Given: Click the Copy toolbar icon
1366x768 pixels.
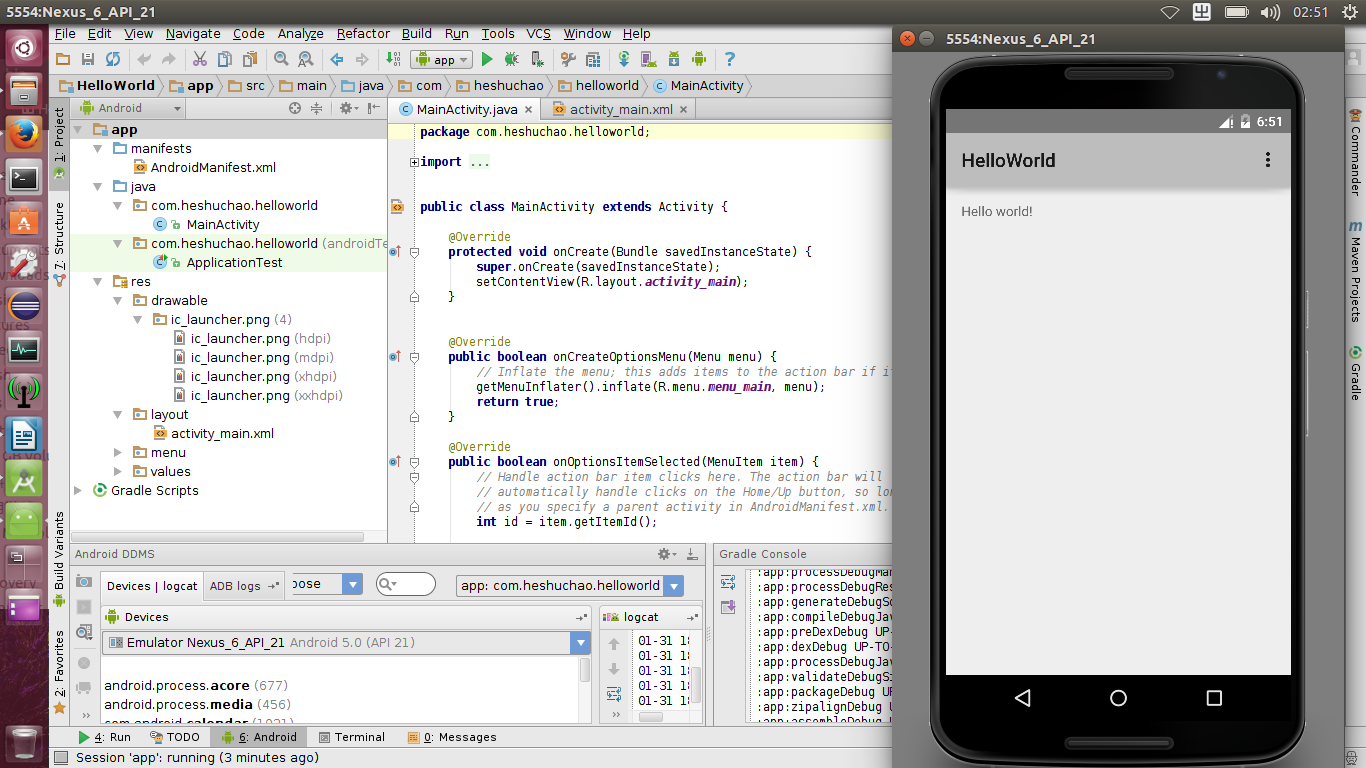Looking at the screenshot, I should click(224, 60).
